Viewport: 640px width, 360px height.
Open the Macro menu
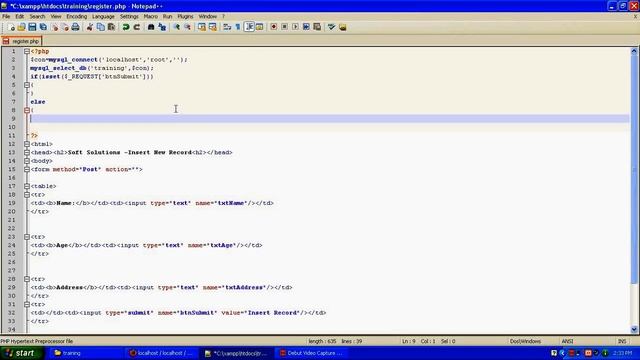point(151,17)
